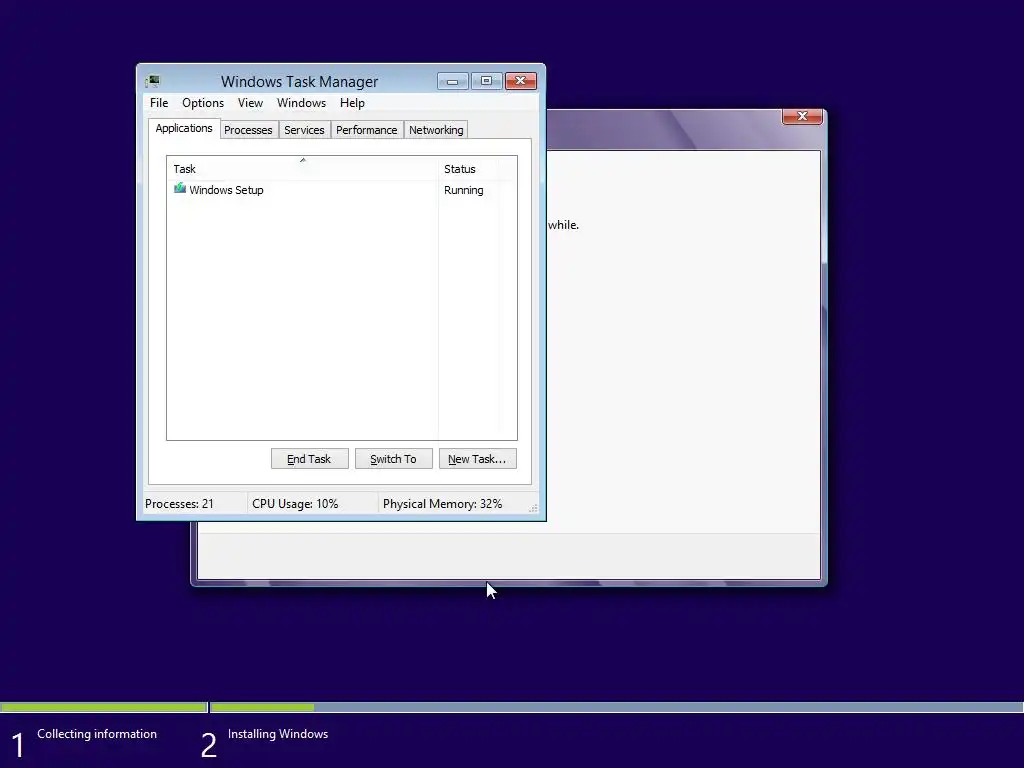1024x768 pixels.
Task: Click the Collecting information progress bar
Action: click(104, 707)
